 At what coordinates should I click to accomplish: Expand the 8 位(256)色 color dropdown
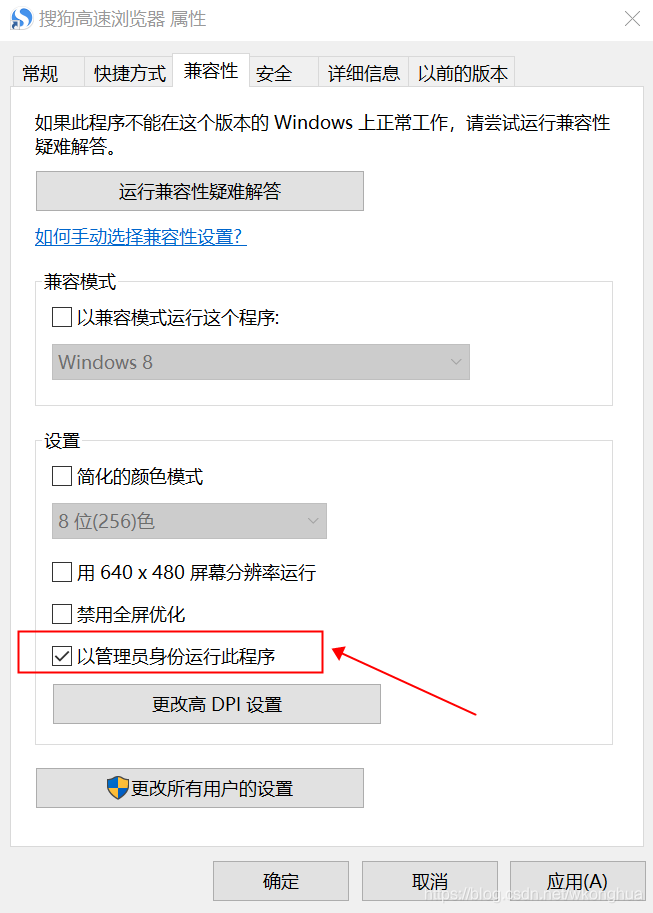tap(189, 521)
